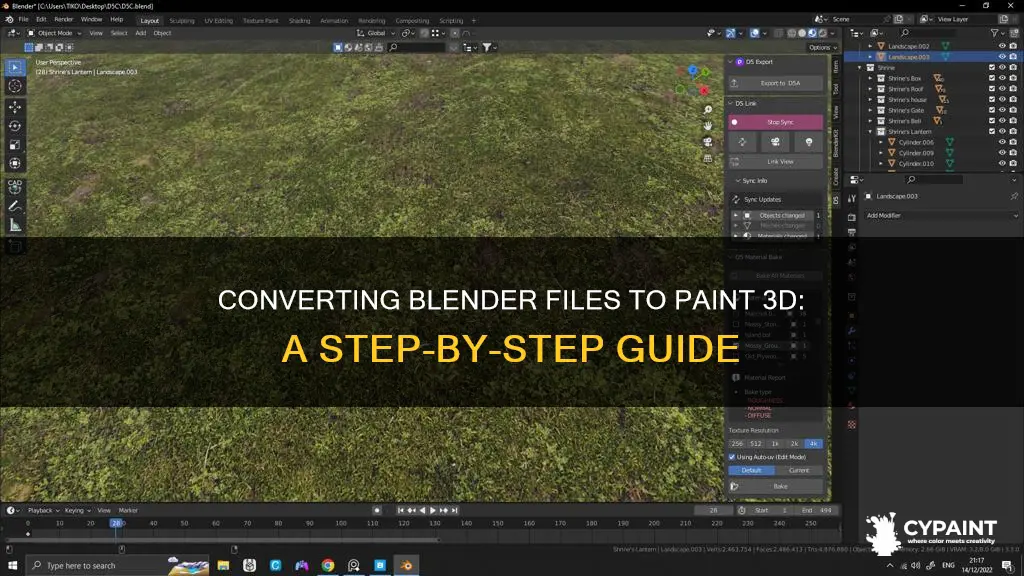Viewport: 1024px width, 576px height.
Task: Disable Cylinder.006 in renders
Action: click(1013, 142)
